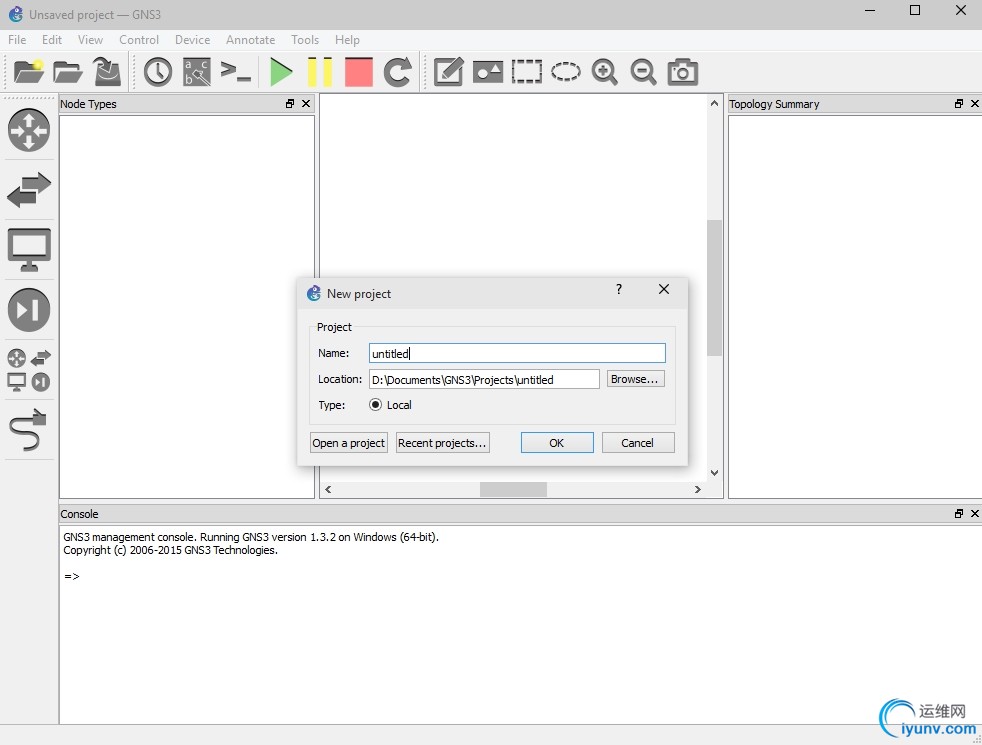The image size is (982, 745).
Task: Maximize the GNS3 window
Action: click(915, 11)
